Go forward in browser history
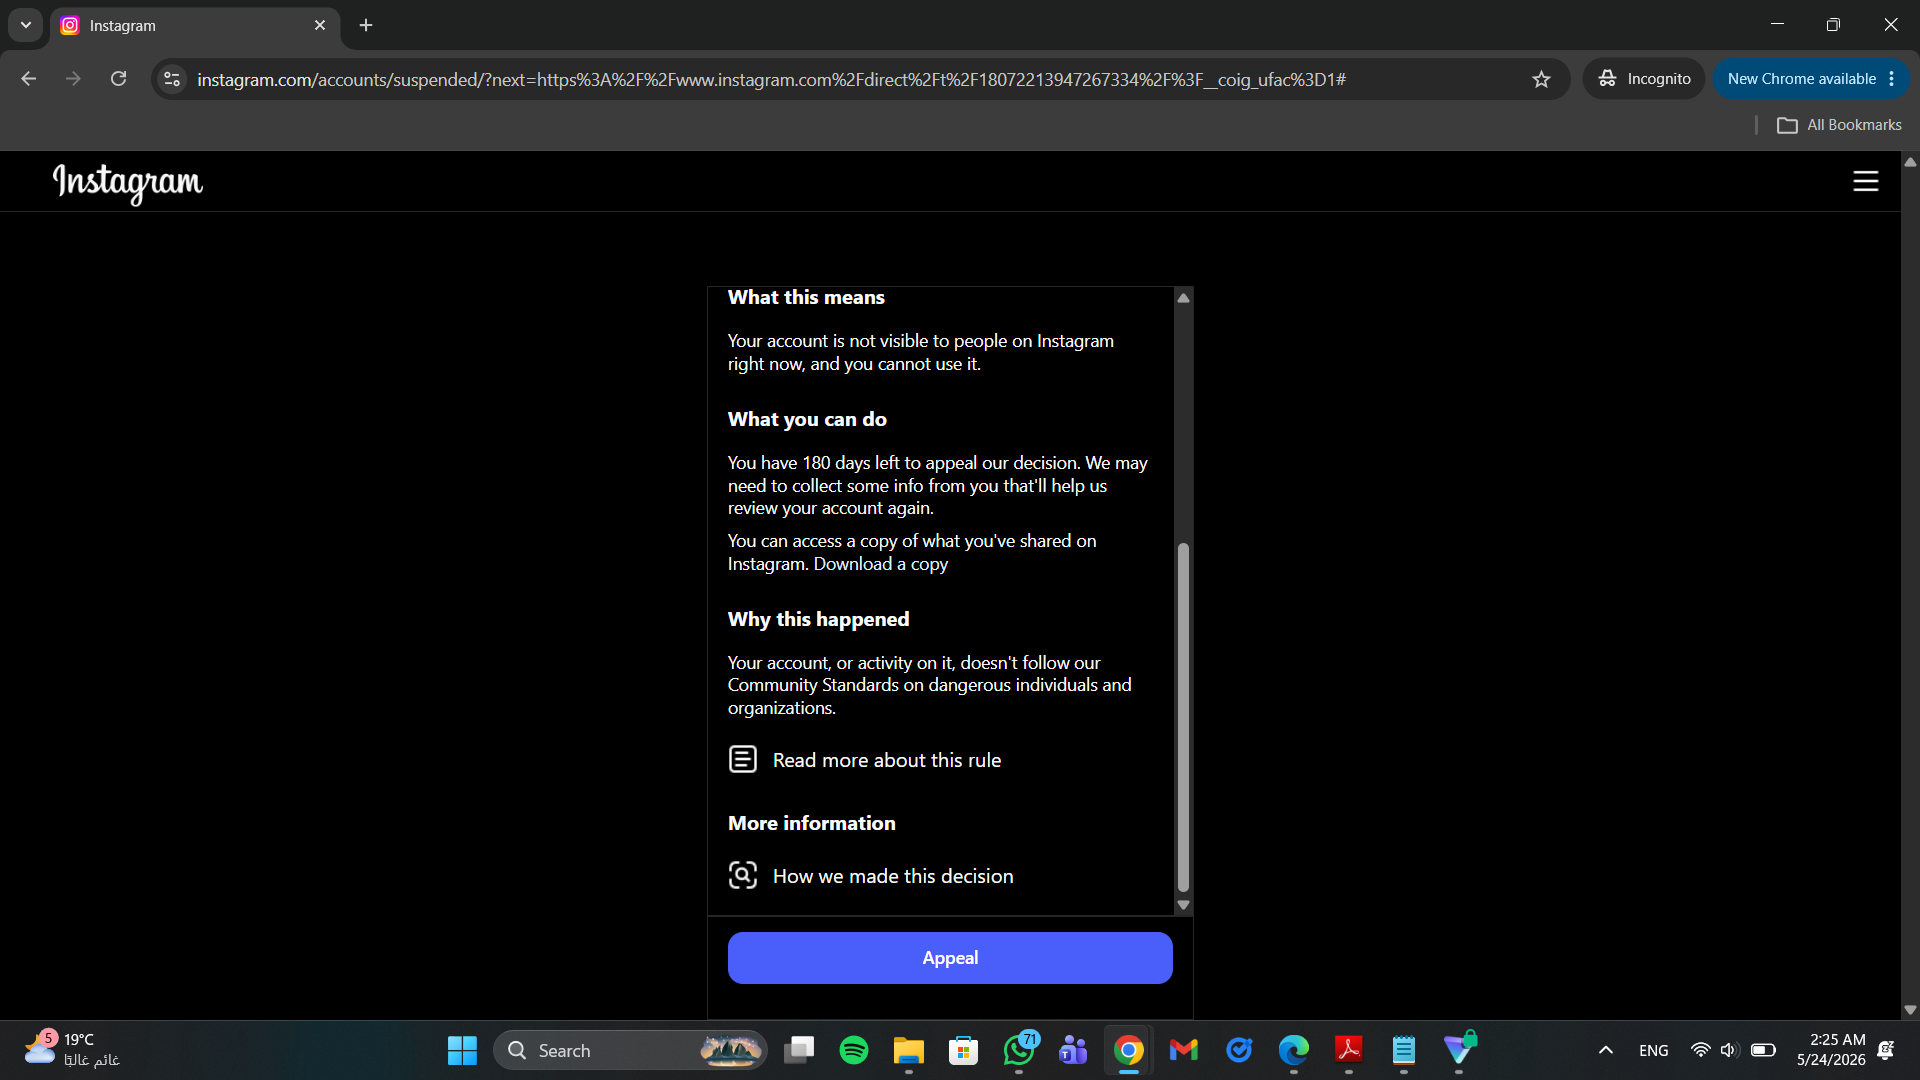The width and height of the screenshot is (1920, 1080). [x=73, y=79]
